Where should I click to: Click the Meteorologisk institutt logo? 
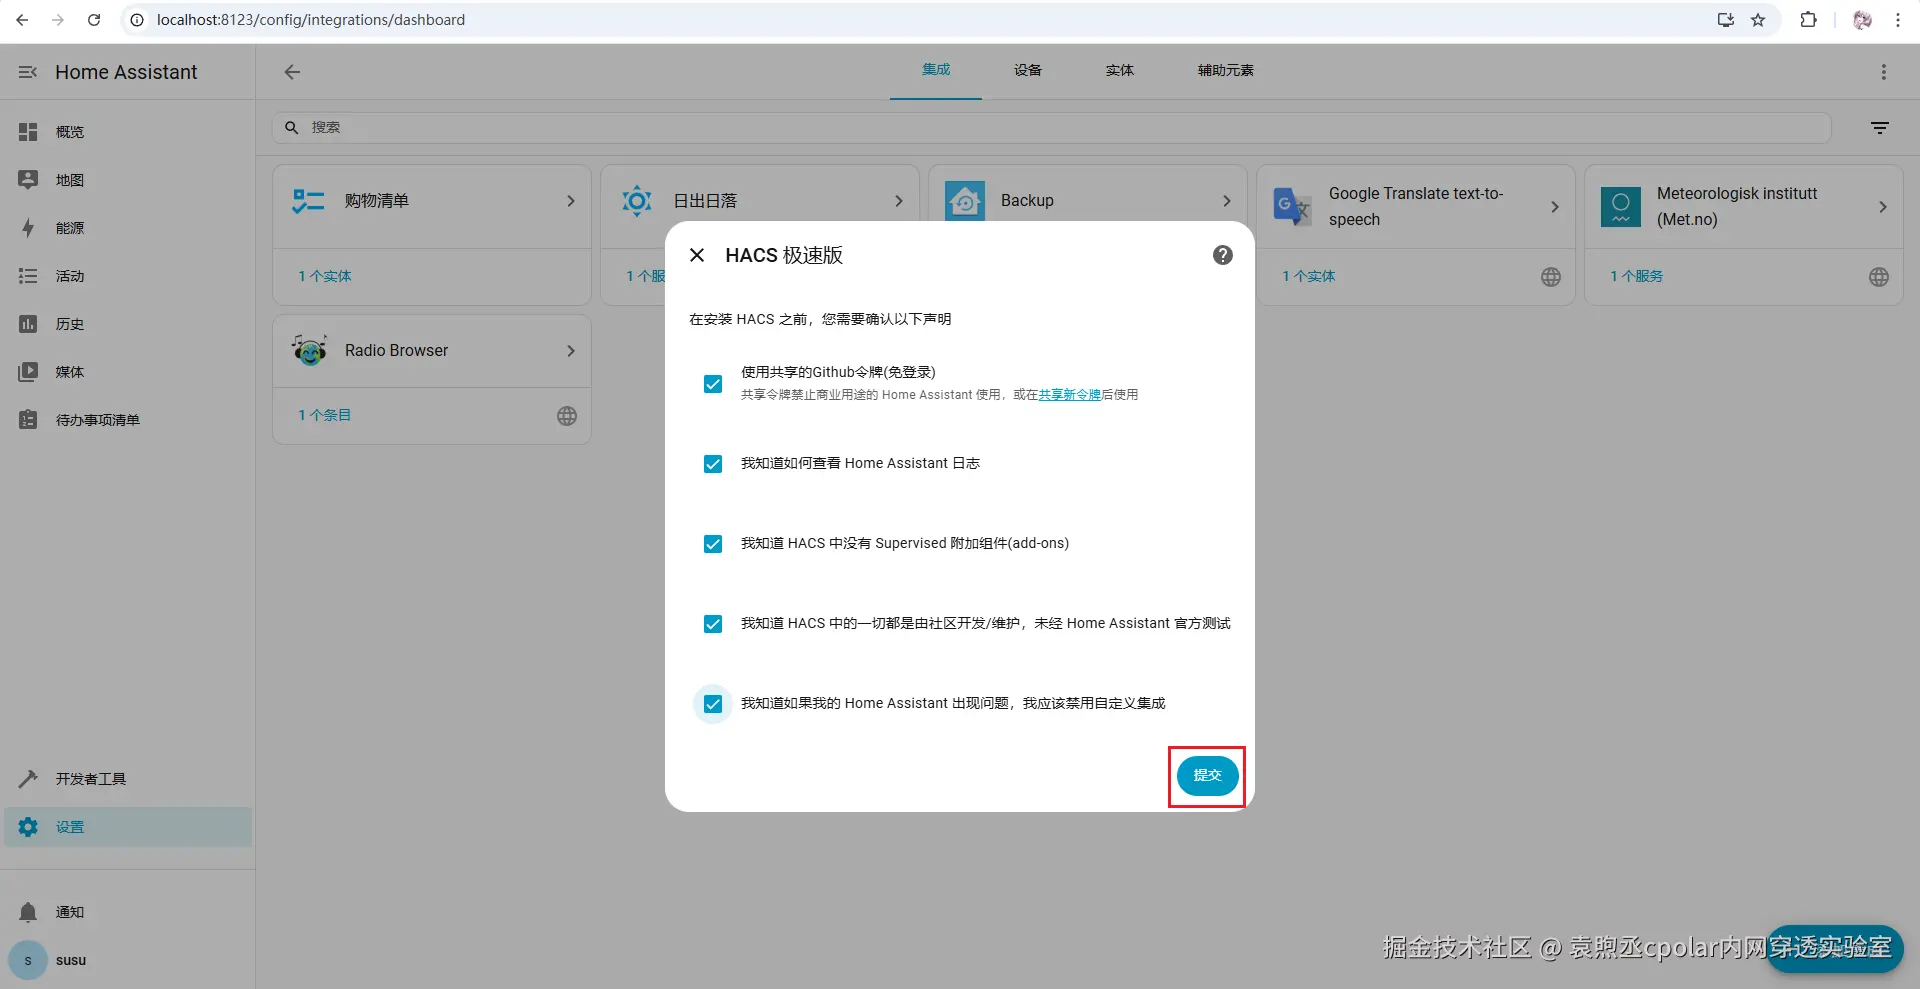click(1621, 207)
